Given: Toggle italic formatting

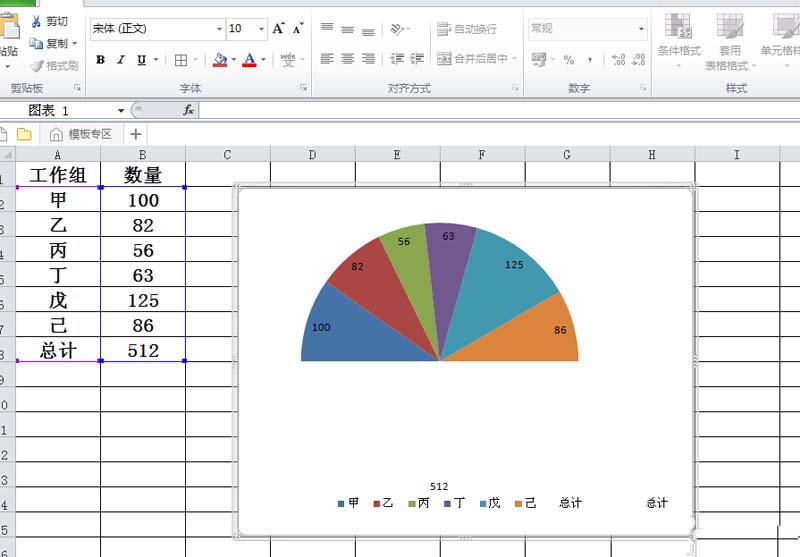Looking at the screenshot, I should pyautogui.click(x=121, y=60).
